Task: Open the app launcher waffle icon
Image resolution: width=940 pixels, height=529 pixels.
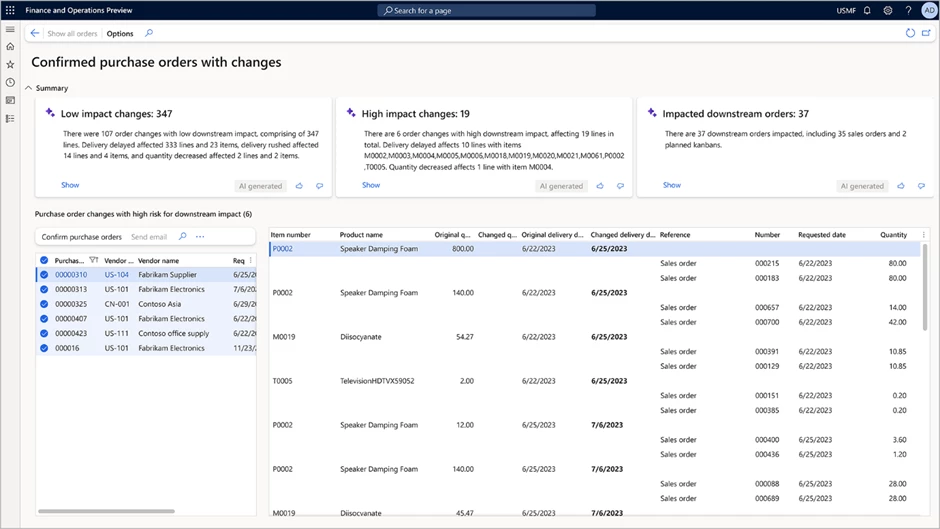Action: (x=11, y=10)
